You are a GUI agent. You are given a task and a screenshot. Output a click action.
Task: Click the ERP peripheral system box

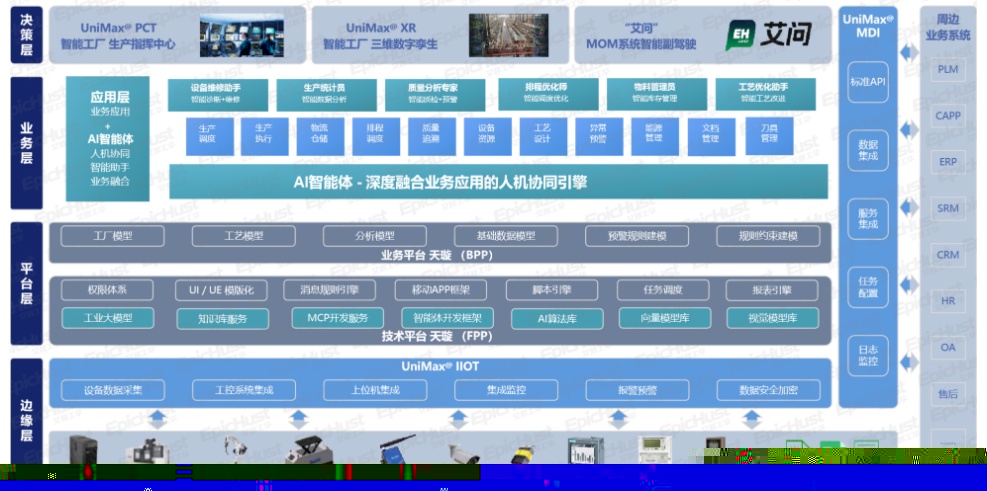pyautogui.click(x=947, y=162)
